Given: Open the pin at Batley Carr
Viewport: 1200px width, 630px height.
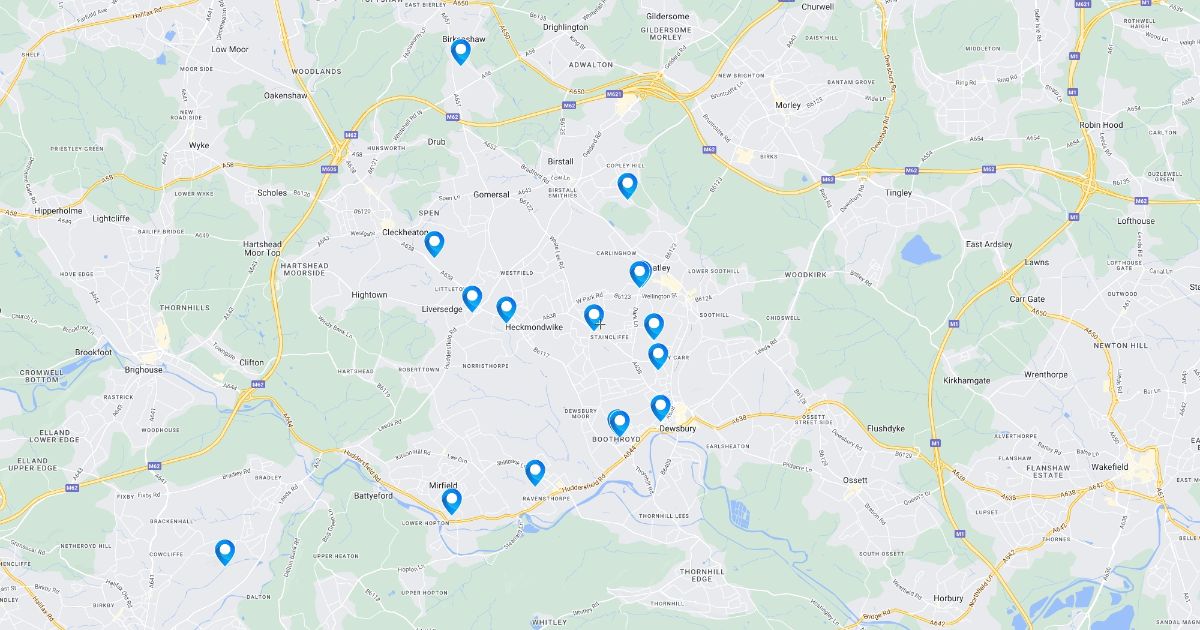Looking at the screenshot, I should click(x=658, y=356).
